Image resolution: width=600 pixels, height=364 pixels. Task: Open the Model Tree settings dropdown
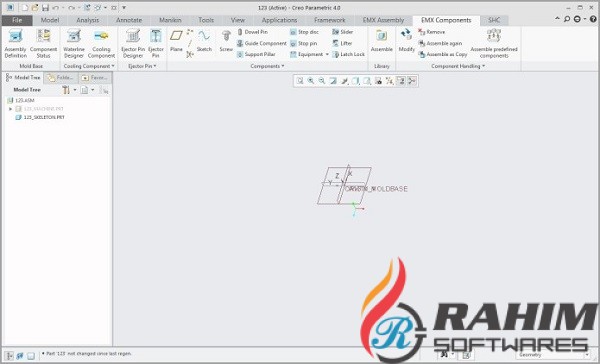[x=75, y=90]
